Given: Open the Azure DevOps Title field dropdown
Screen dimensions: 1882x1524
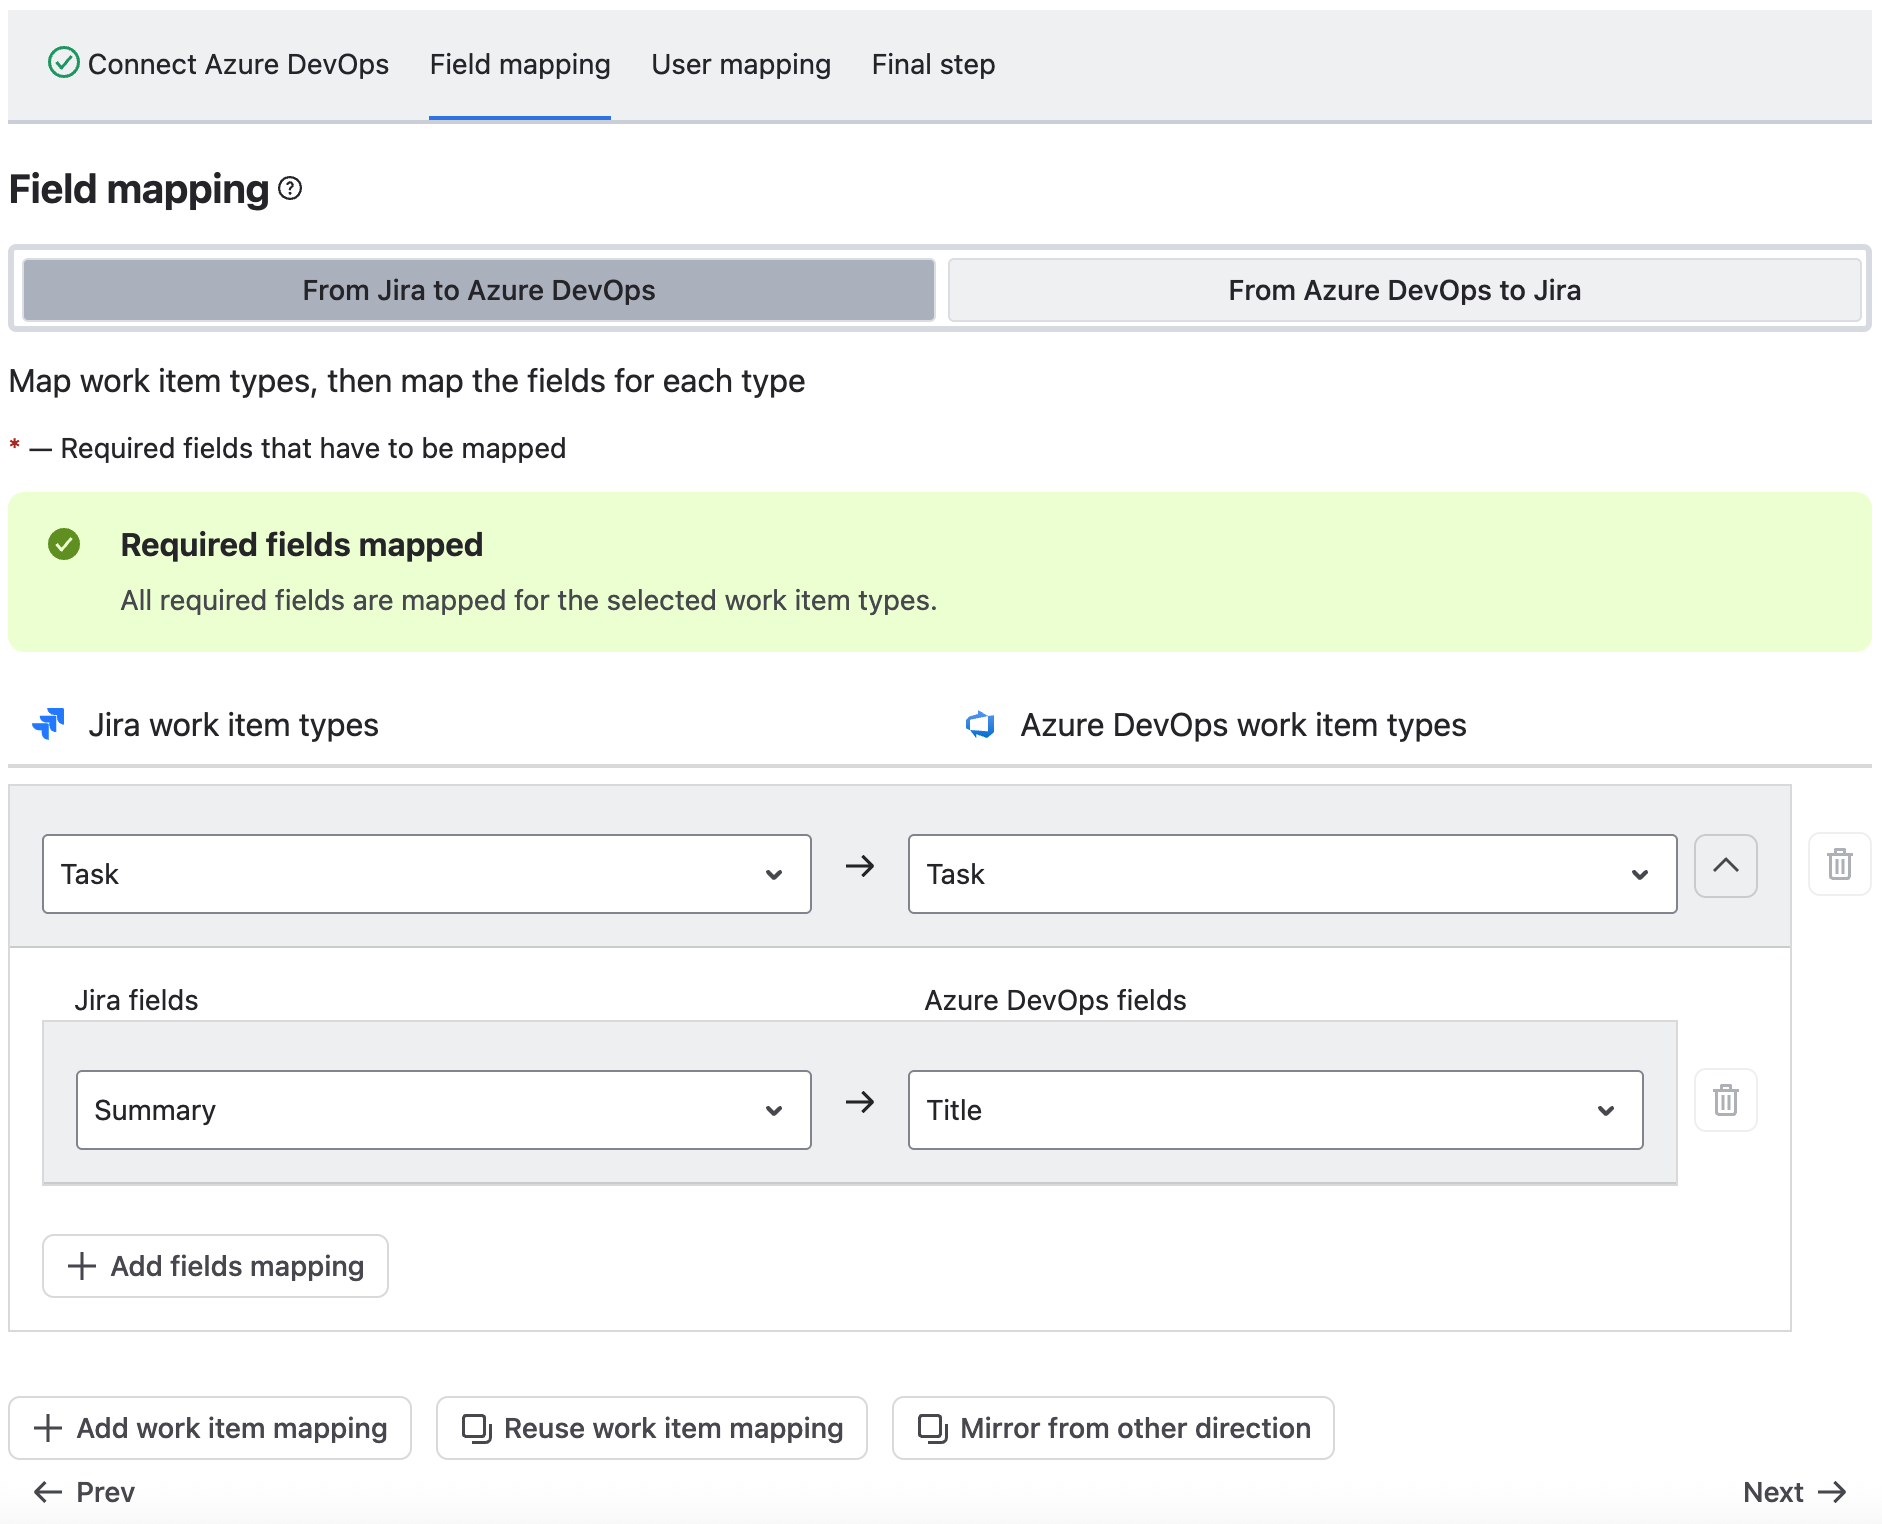Looking at the screenshot, I should point(1275,1110).
